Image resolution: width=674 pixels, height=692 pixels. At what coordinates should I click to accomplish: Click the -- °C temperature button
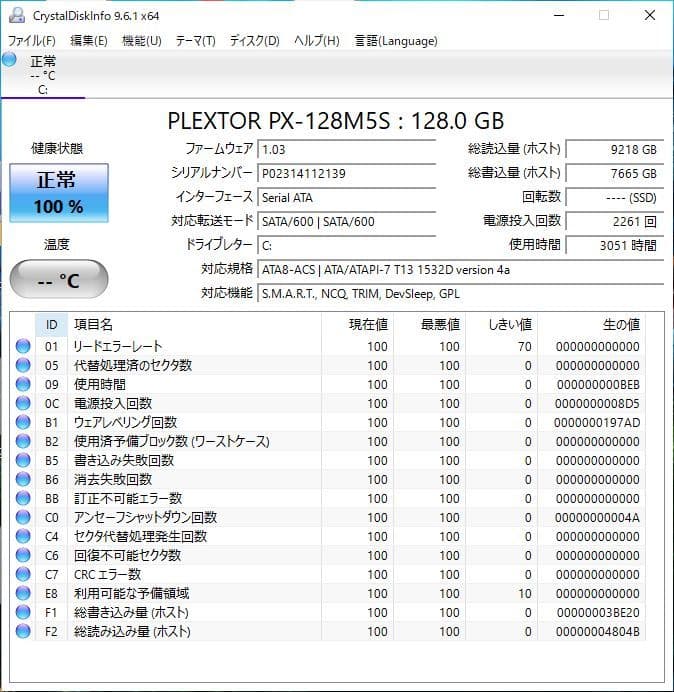click(x=59, y=280)
